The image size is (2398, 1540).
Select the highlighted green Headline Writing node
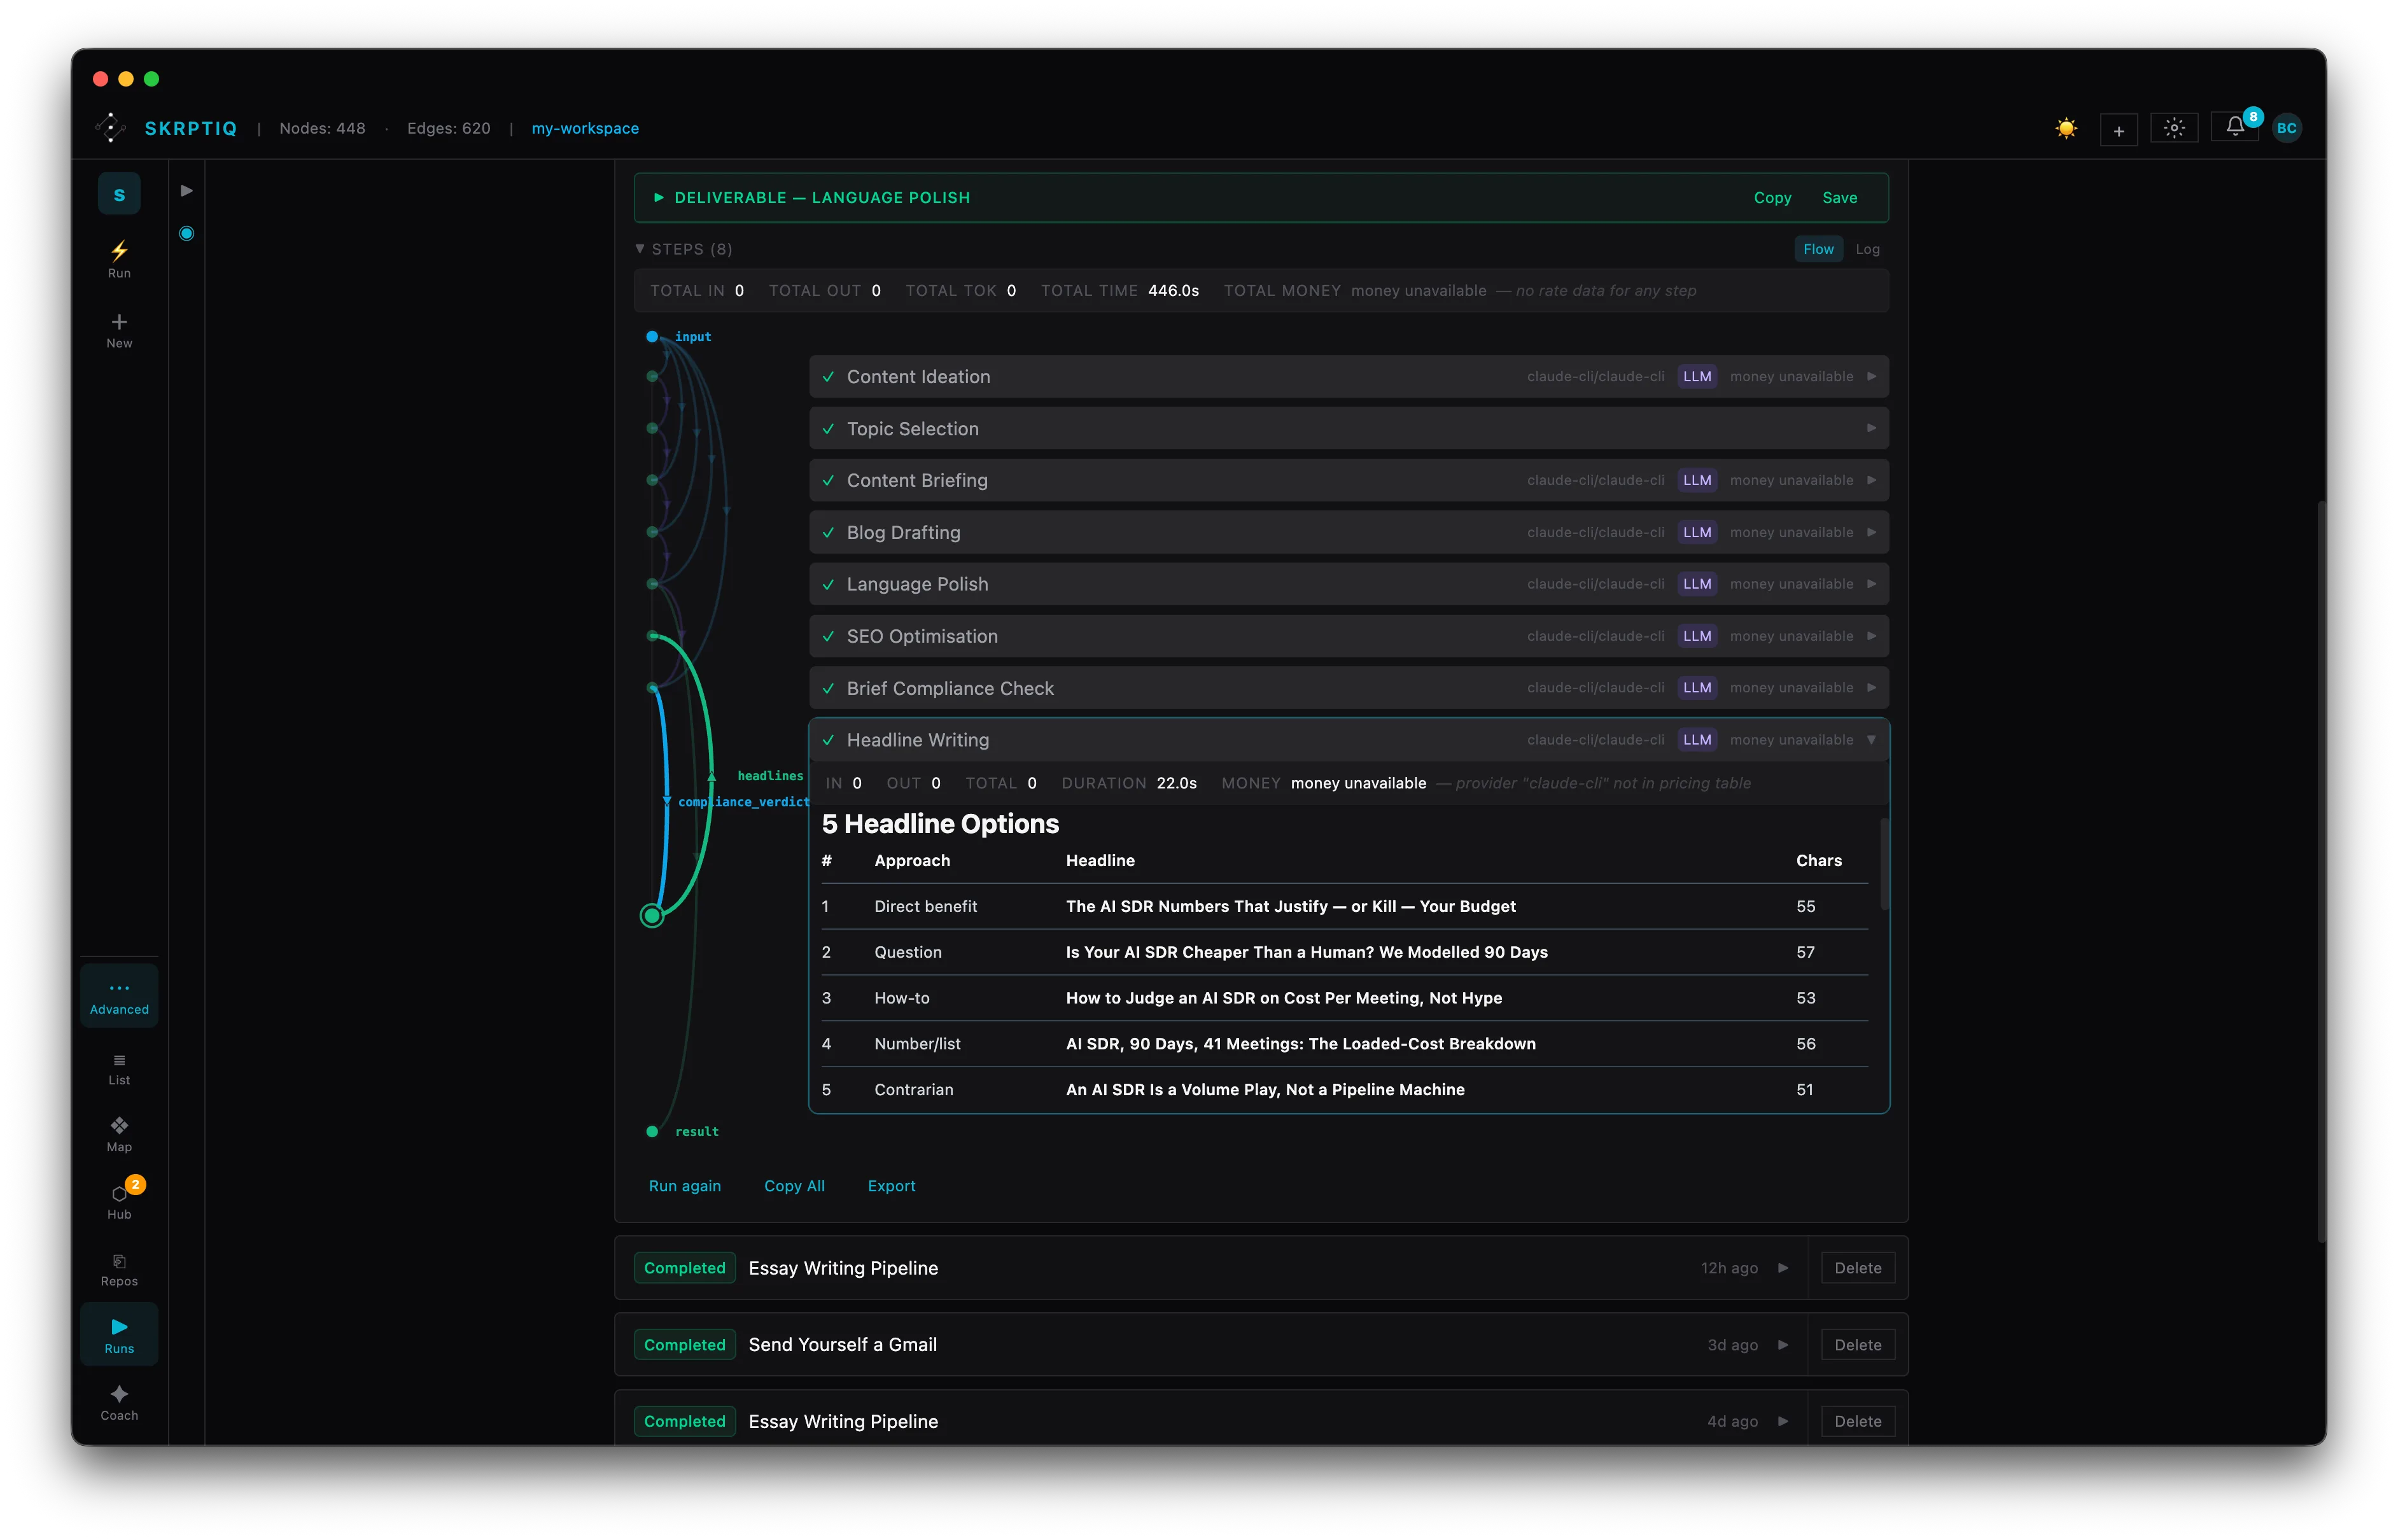pyautogui.click(x=652, y=915)
